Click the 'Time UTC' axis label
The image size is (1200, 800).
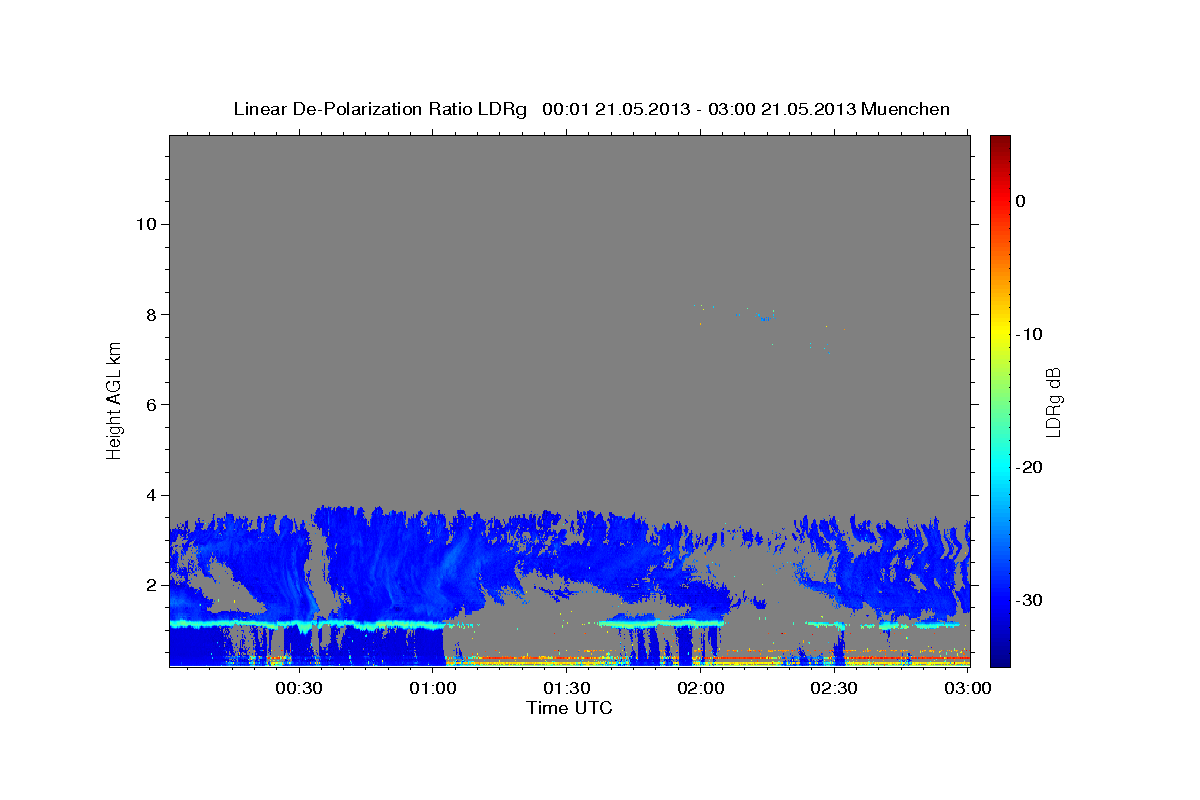(569, 708)
